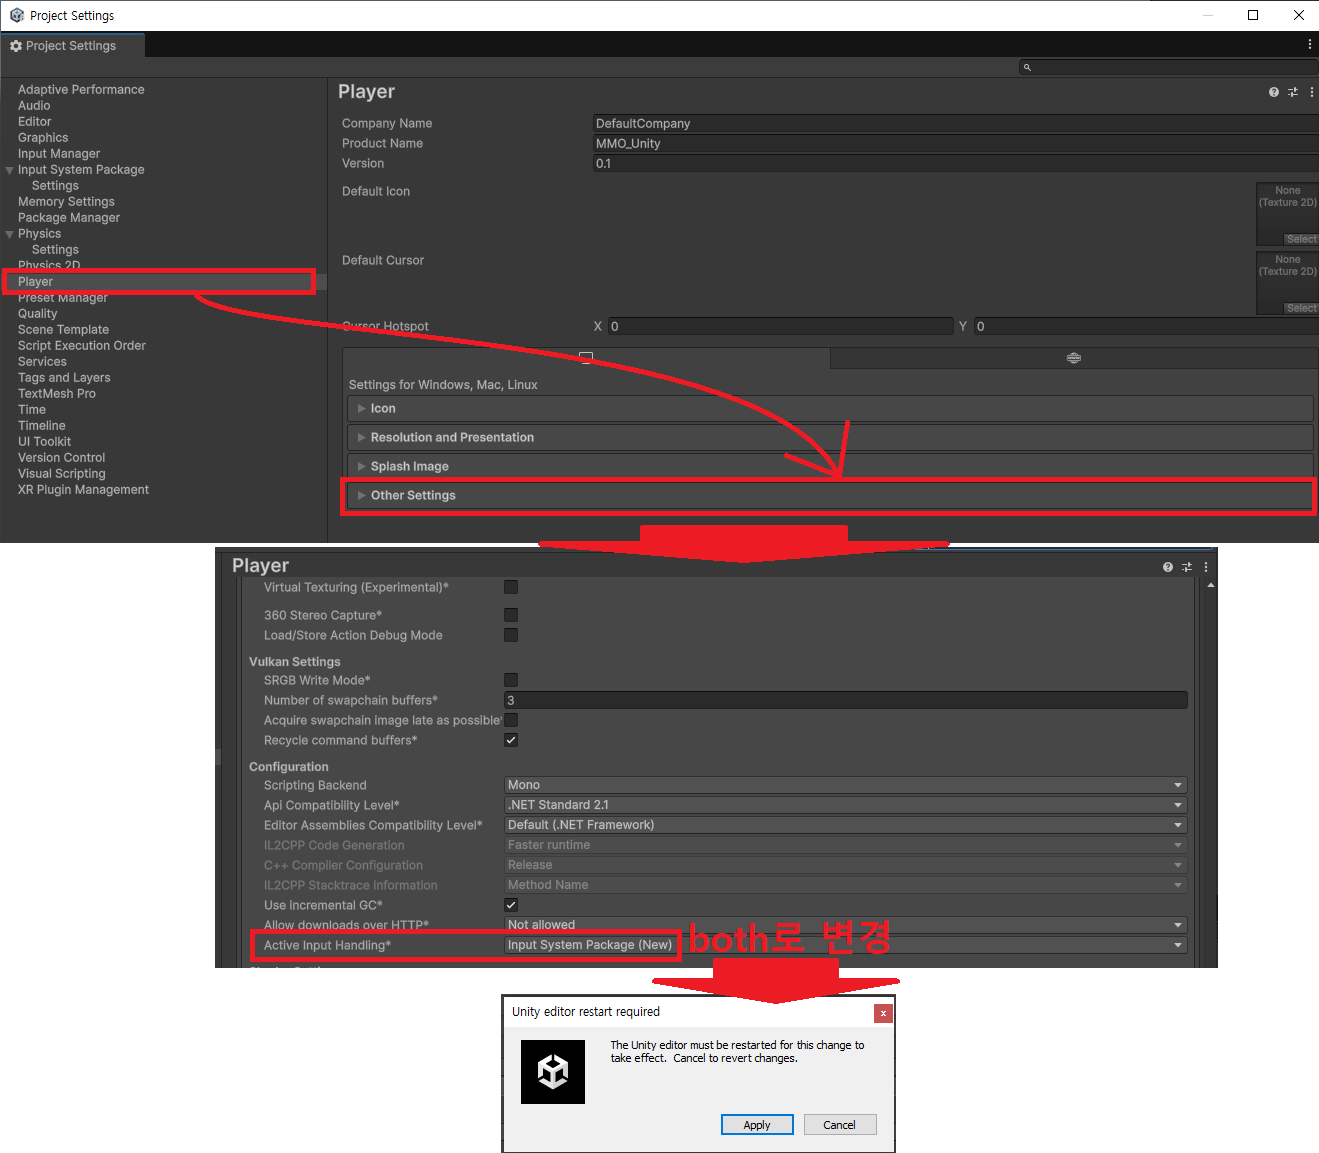Click Cursor Hotspot X field
Viewport: 1319px width, 1153px height.
pos(781,326)
